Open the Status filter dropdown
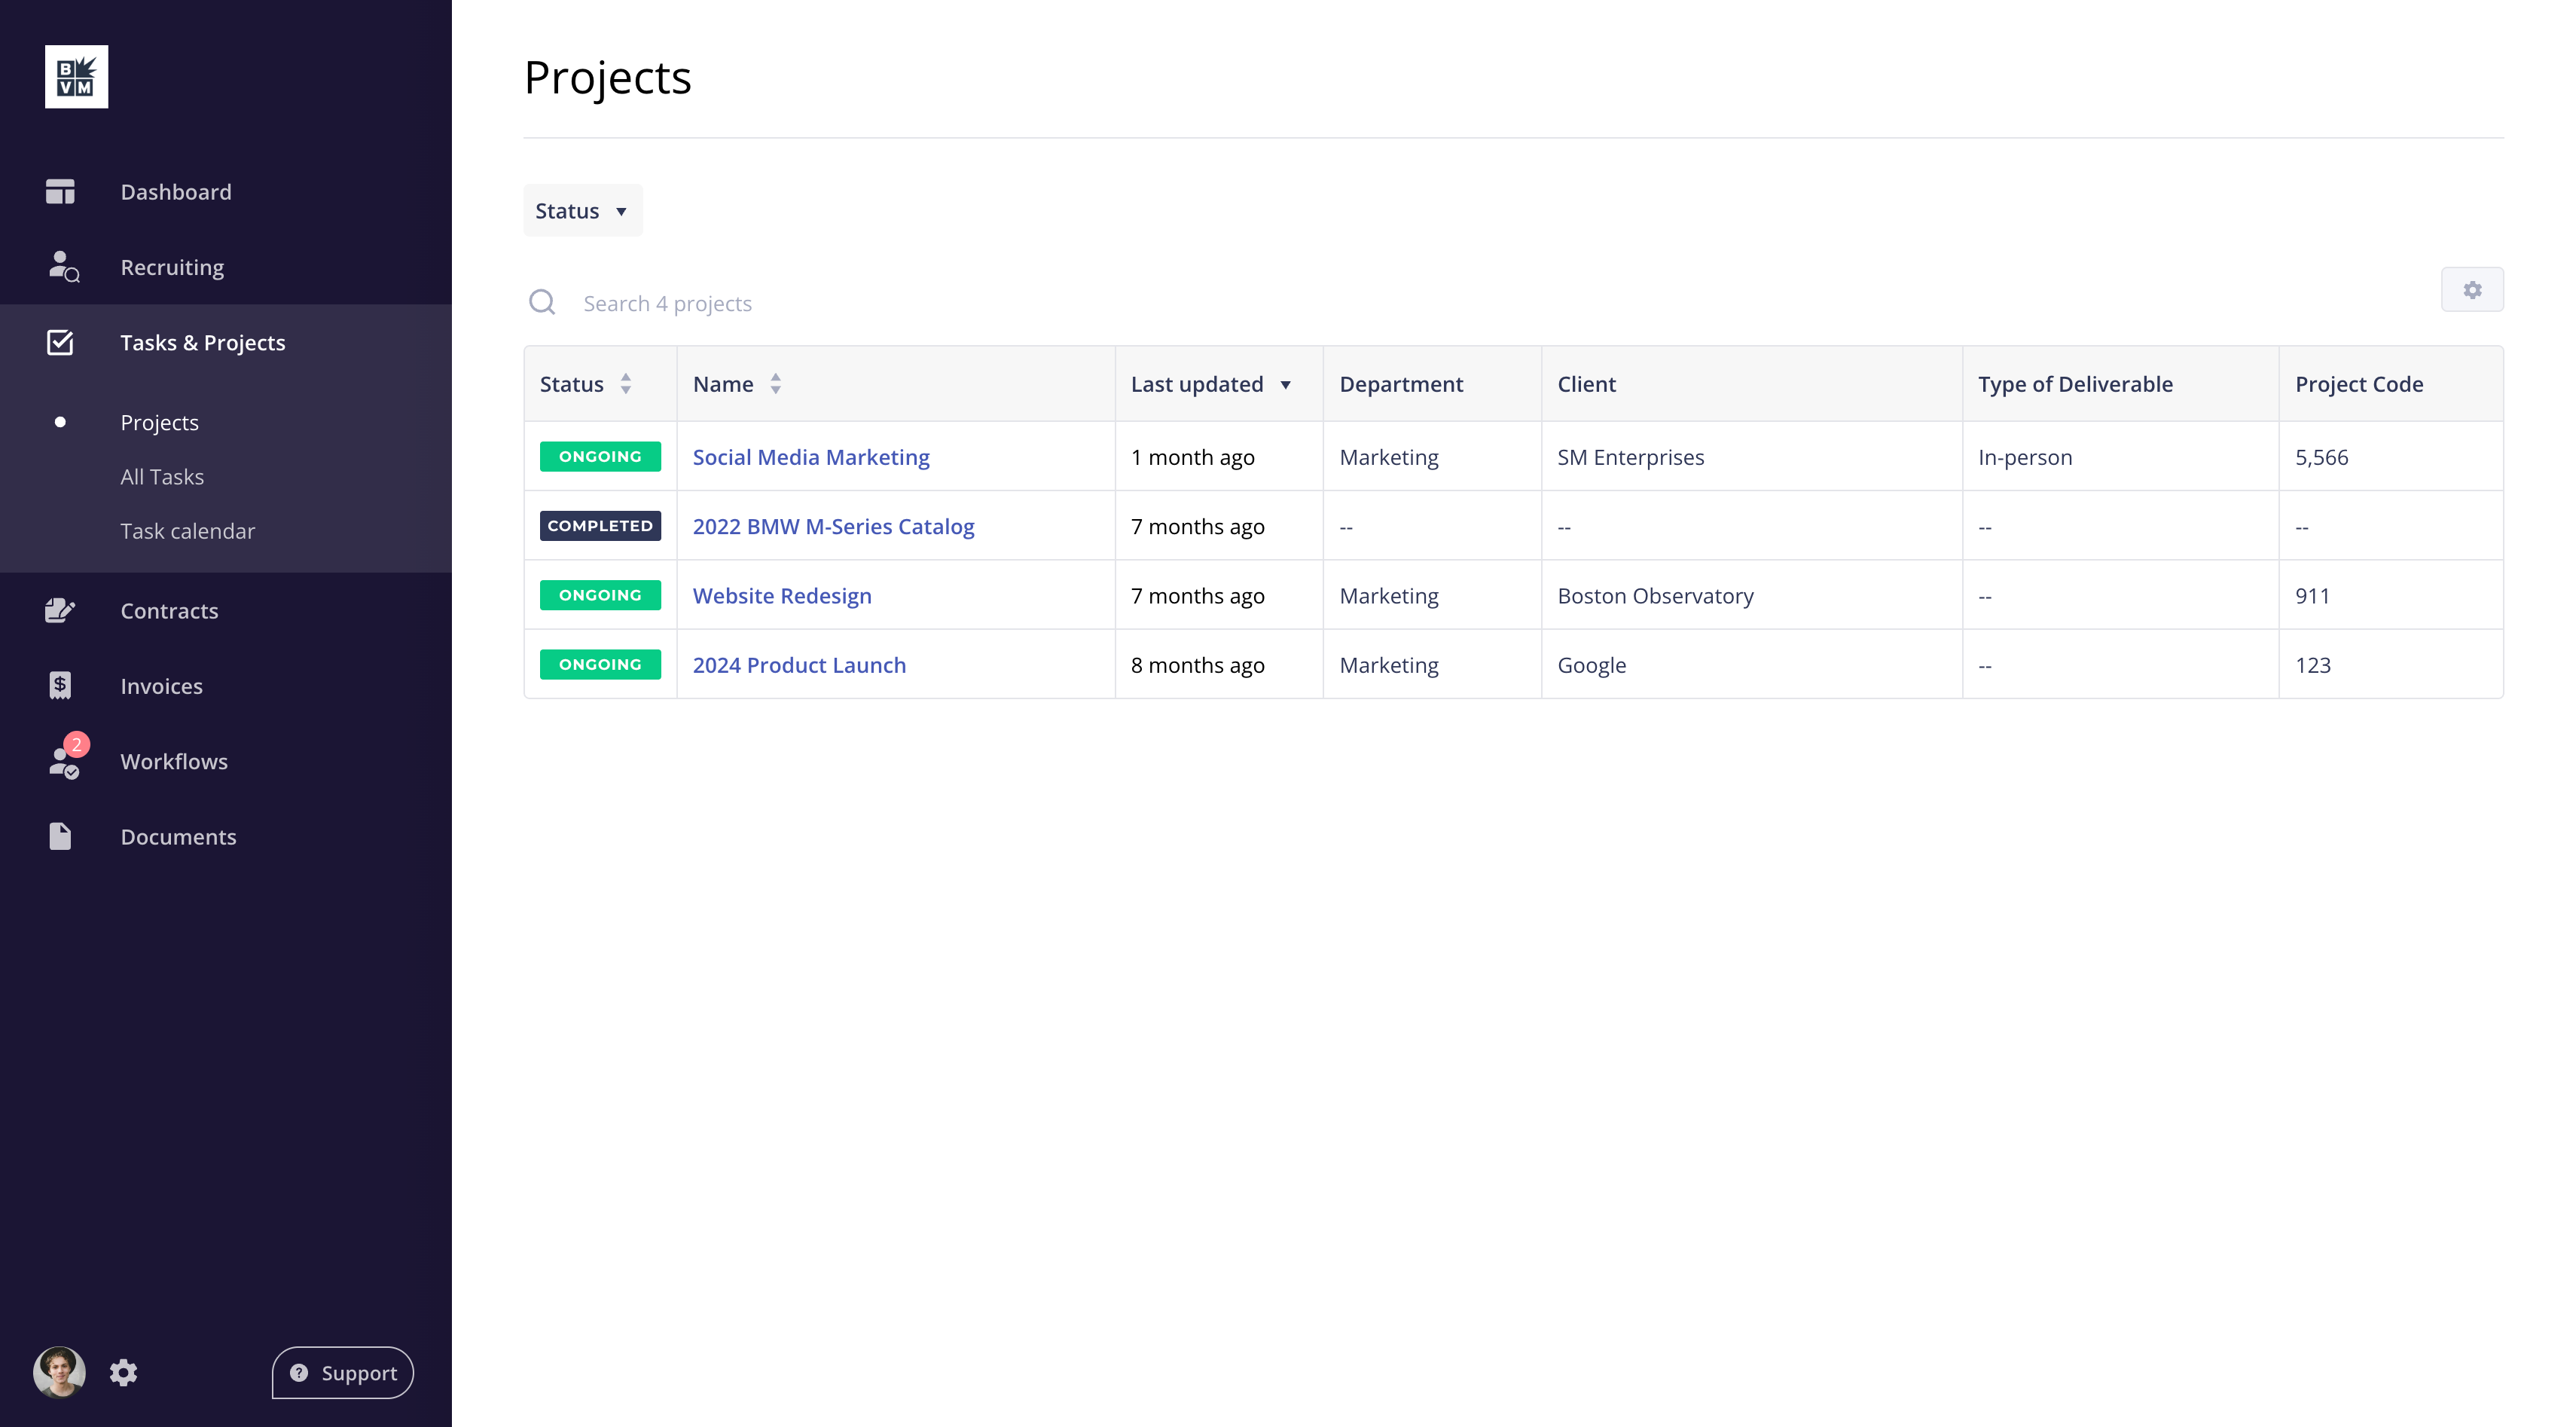This screenshot has height=1427, width=2576. (x=582, y=211)
